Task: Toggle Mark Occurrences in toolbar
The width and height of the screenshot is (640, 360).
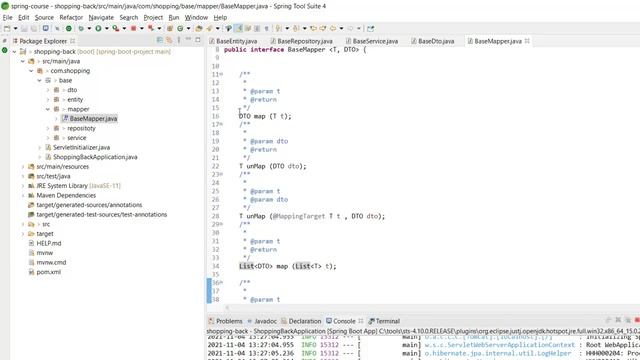Action: pyautogui.click(x=238, y=29)
